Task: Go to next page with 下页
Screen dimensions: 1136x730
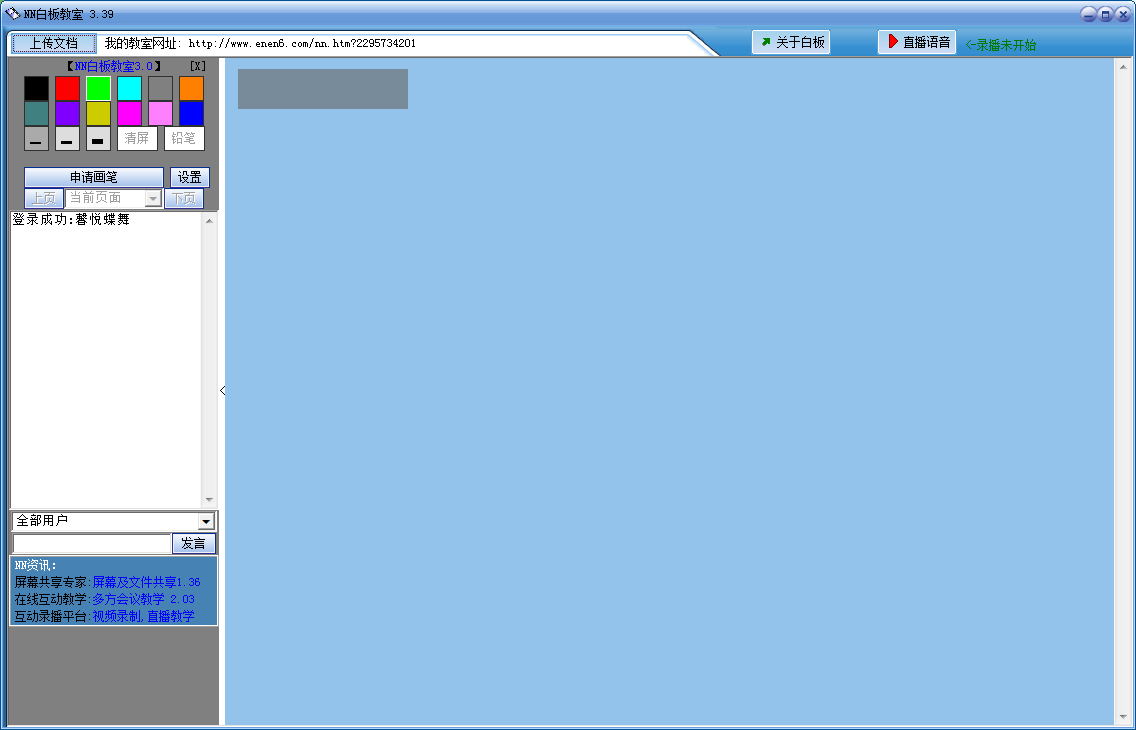Action: [x=184, y=198]
